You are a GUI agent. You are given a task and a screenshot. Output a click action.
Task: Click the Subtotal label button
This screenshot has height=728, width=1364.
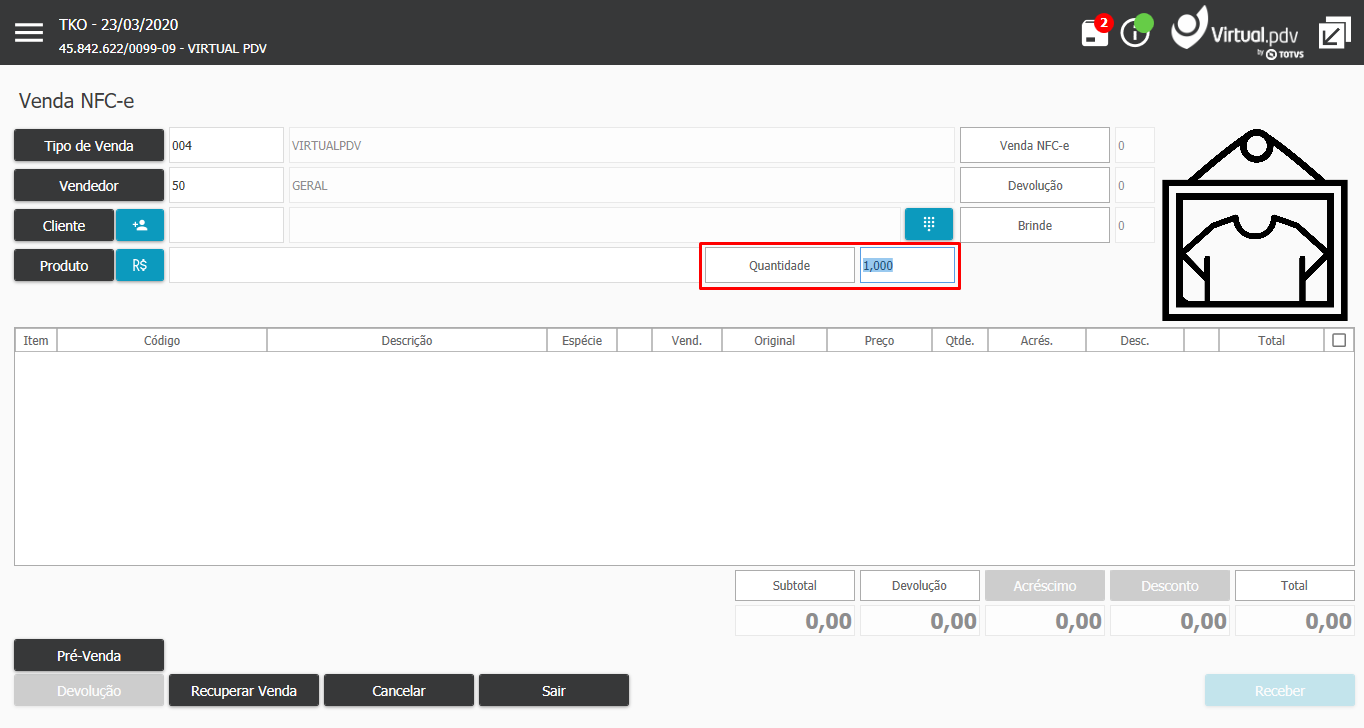[795, 585]
